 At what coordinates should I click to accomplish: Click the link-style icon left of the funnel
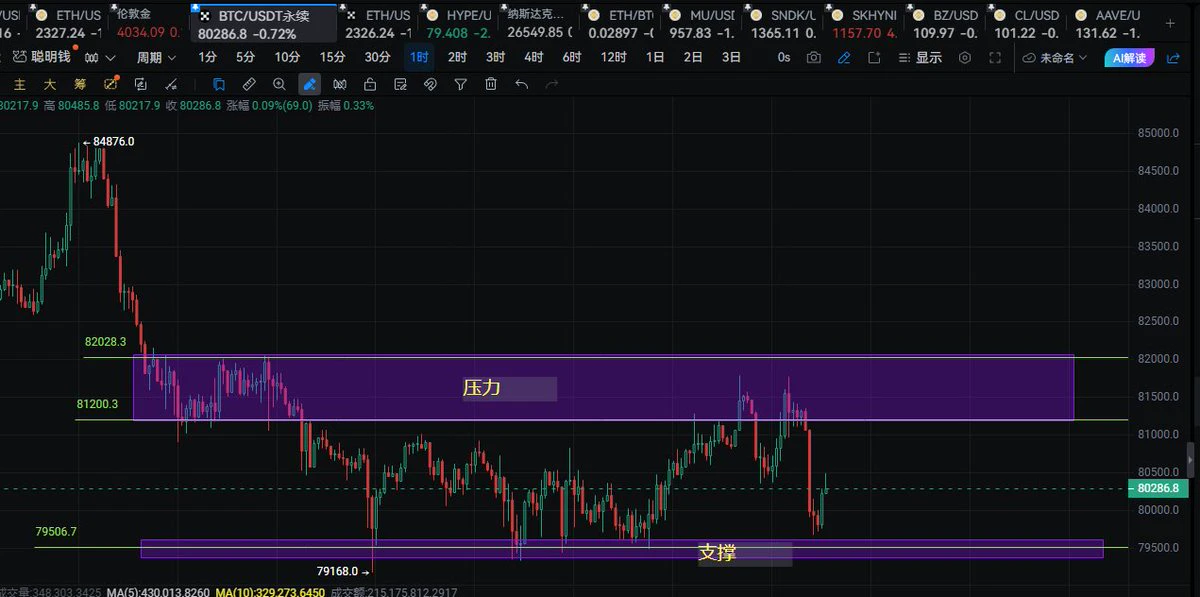pos(430,84)
